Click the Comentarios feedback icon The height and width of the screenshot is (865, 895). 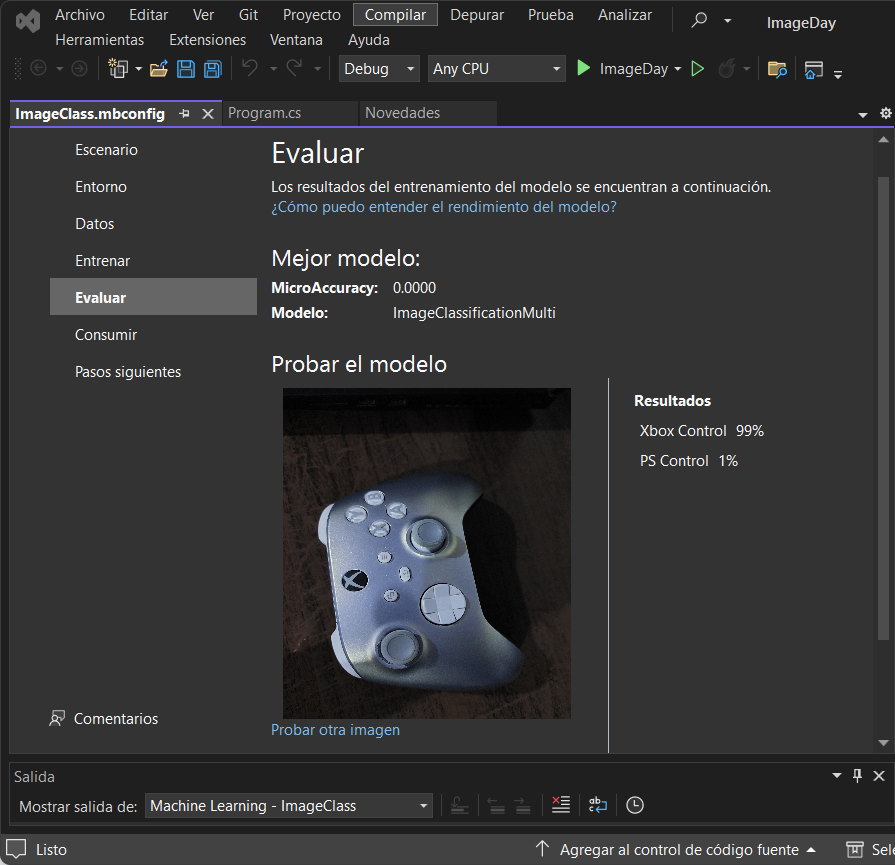57,718
